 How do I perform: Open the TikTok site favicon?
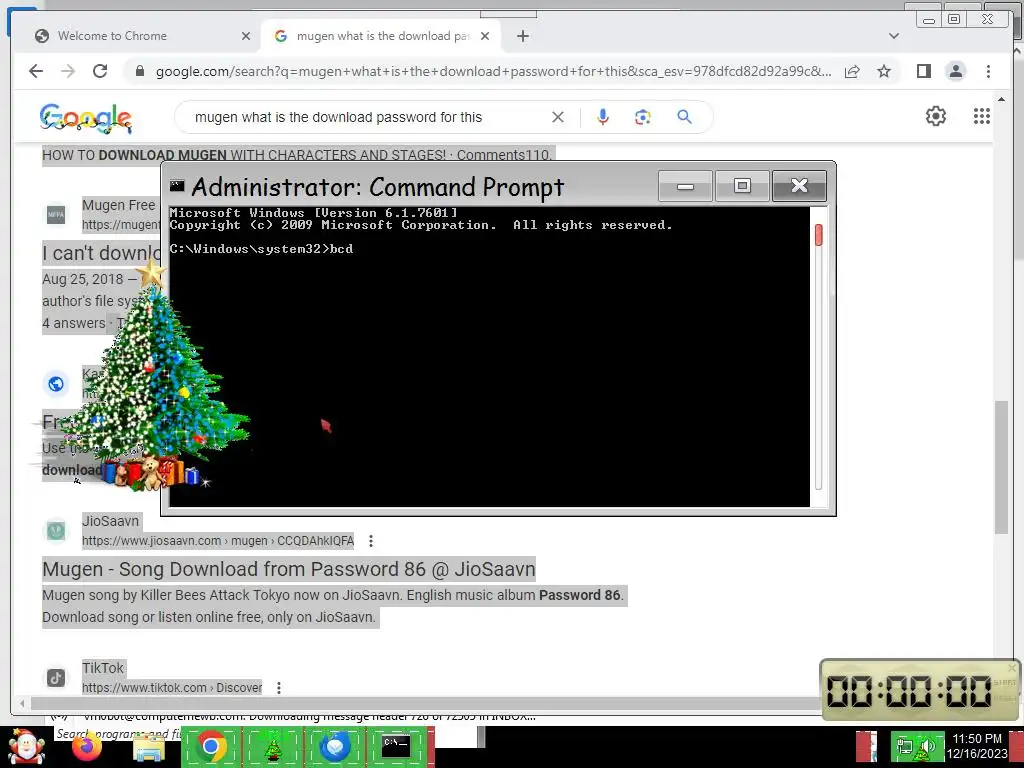tap(56, 677)
